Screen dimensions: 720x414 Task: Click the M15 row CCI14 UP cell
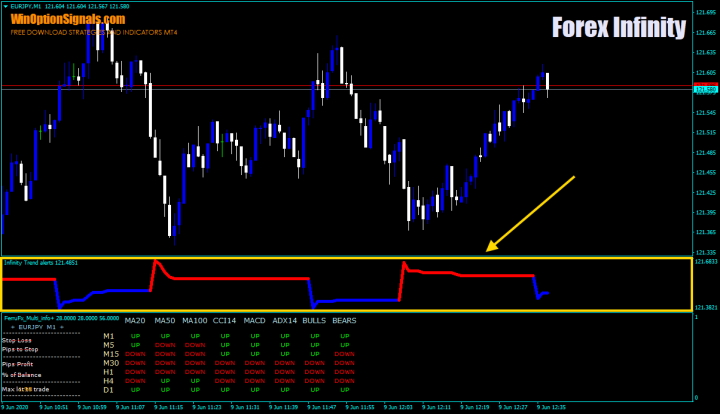pos(225,354)
